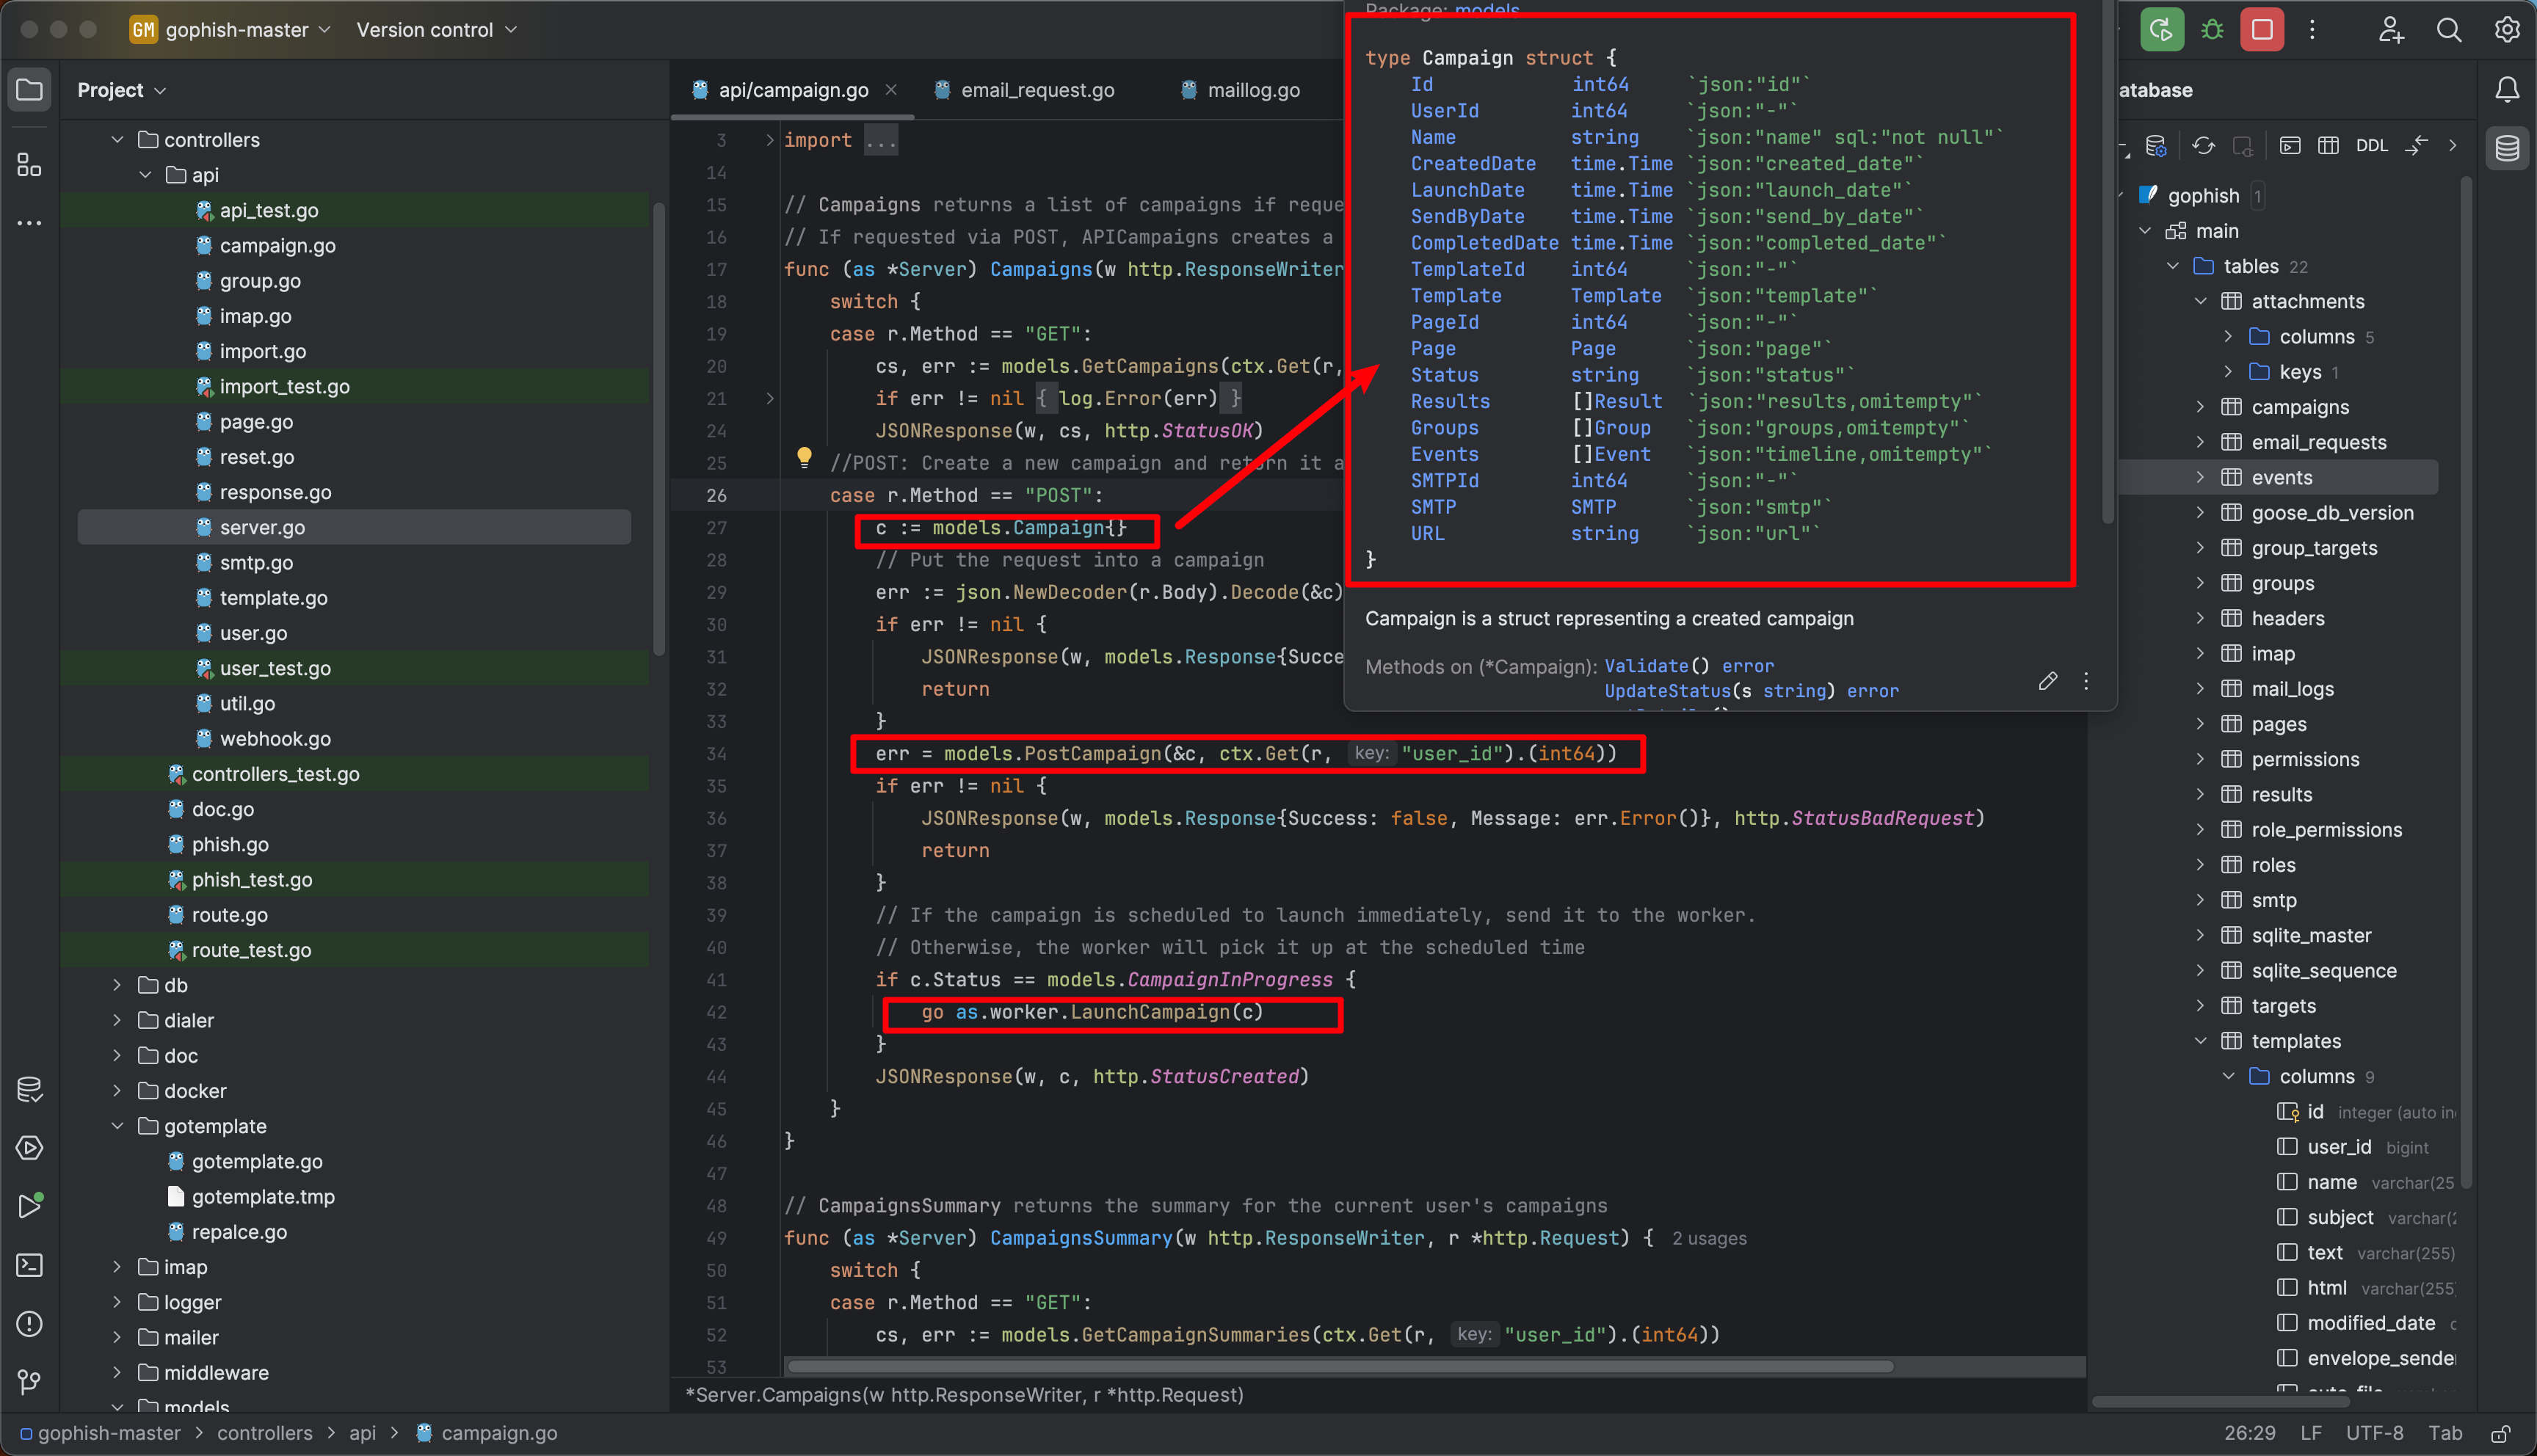This screenshot has height=1456, width=2537.
Task: Click the green Rerun button in the toolbar
Action: (x=2161, y=29)
